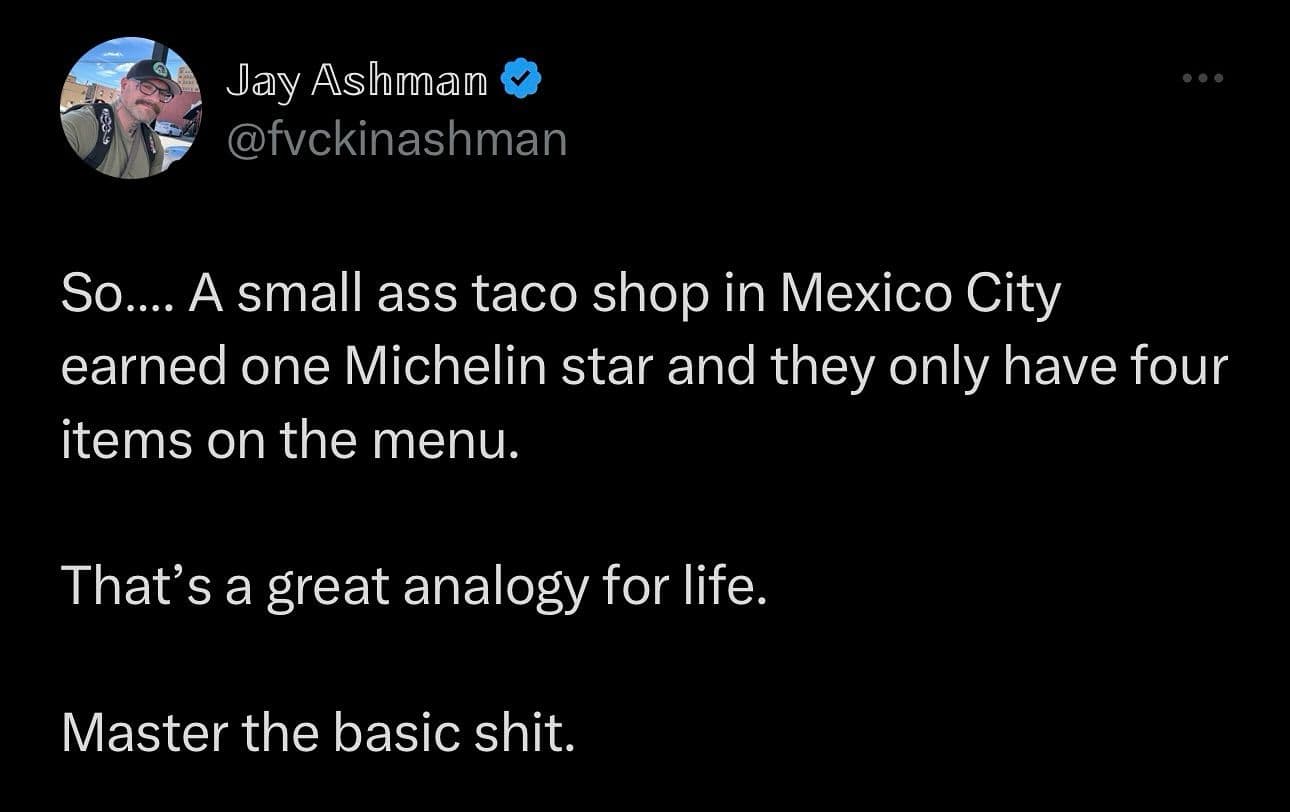Select the line "Master the basic shit."
The image size is (1290, 812).
click(319, 732)
